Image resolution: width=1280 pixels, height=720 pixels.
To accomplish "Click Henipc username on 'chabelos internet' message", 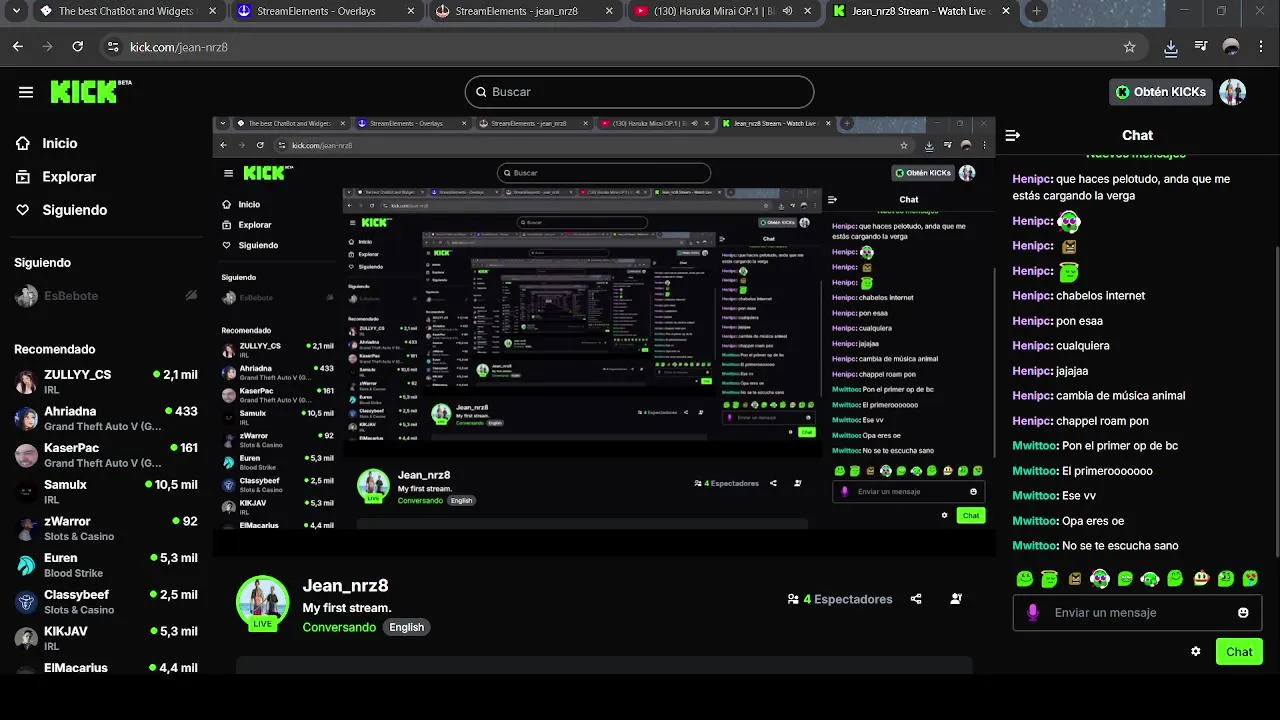I will pyautogui.click(x=1032, y=296).
